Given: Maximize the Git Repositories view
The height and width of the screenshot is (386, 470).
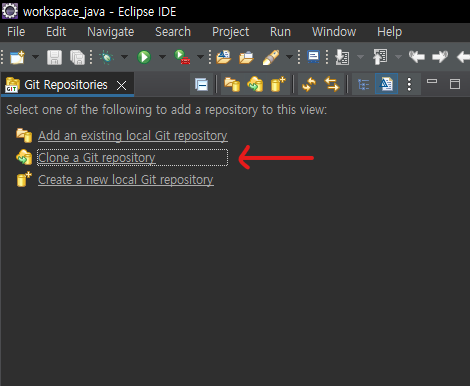Looking at the screenshot, I should coord(455,84).
